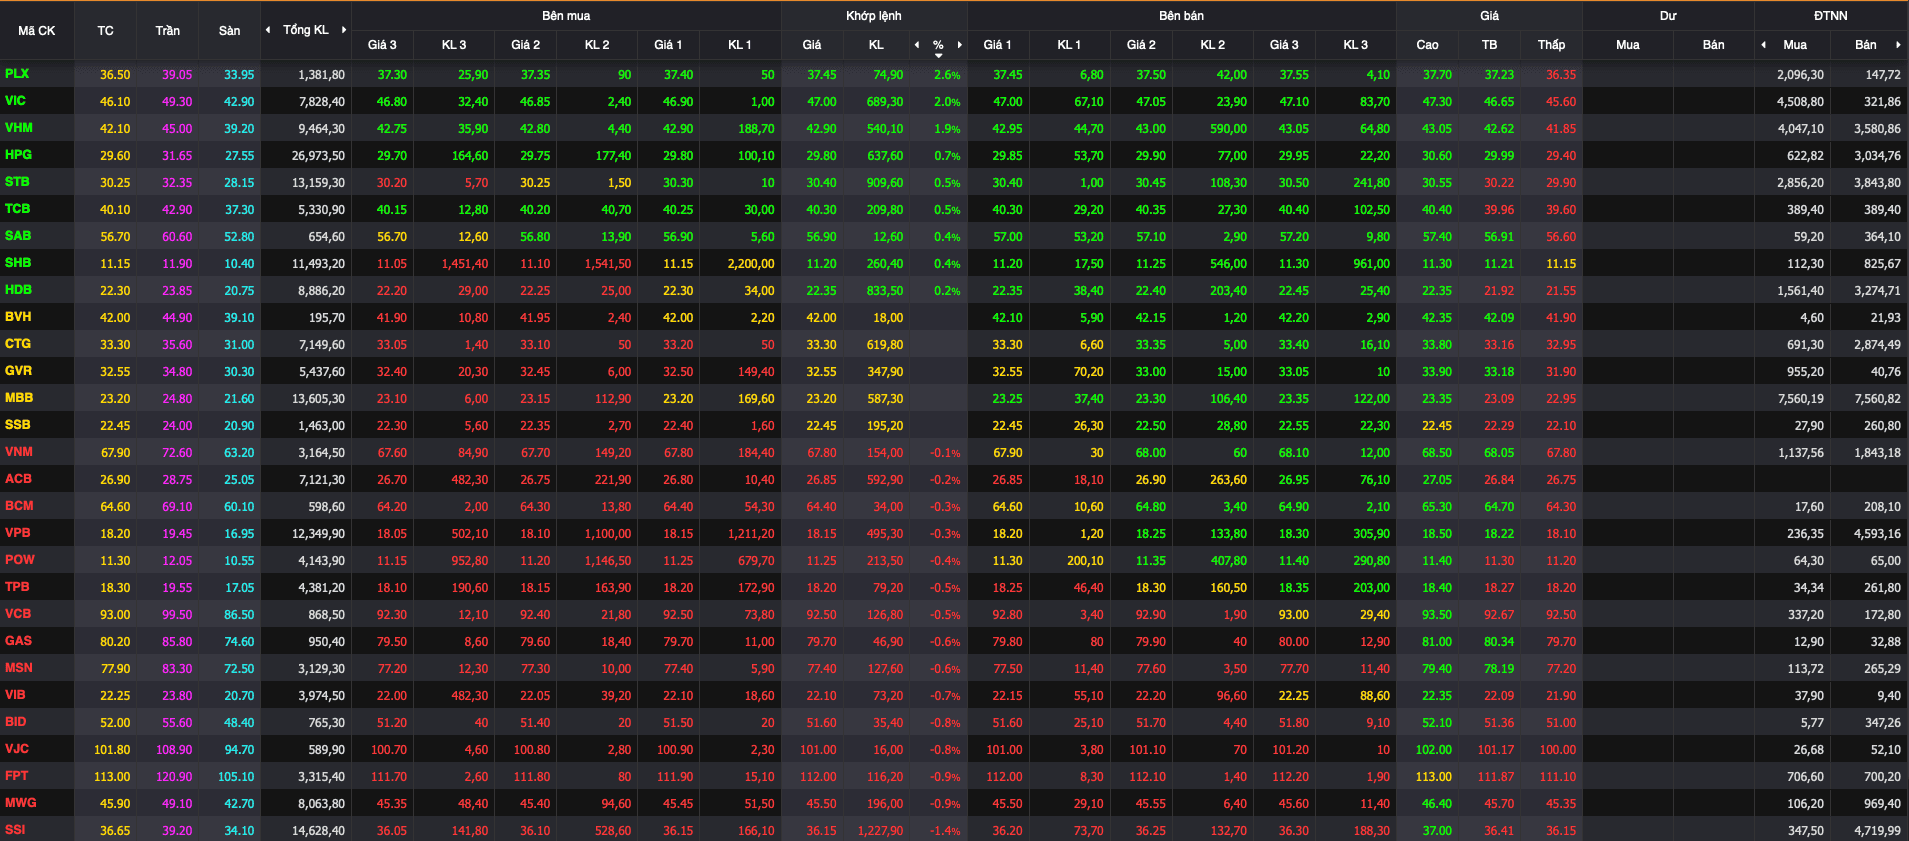Viewport: 1909px width, 841px height.
Task: Open VNM stock ticker
Action: (x=19, y=452)
